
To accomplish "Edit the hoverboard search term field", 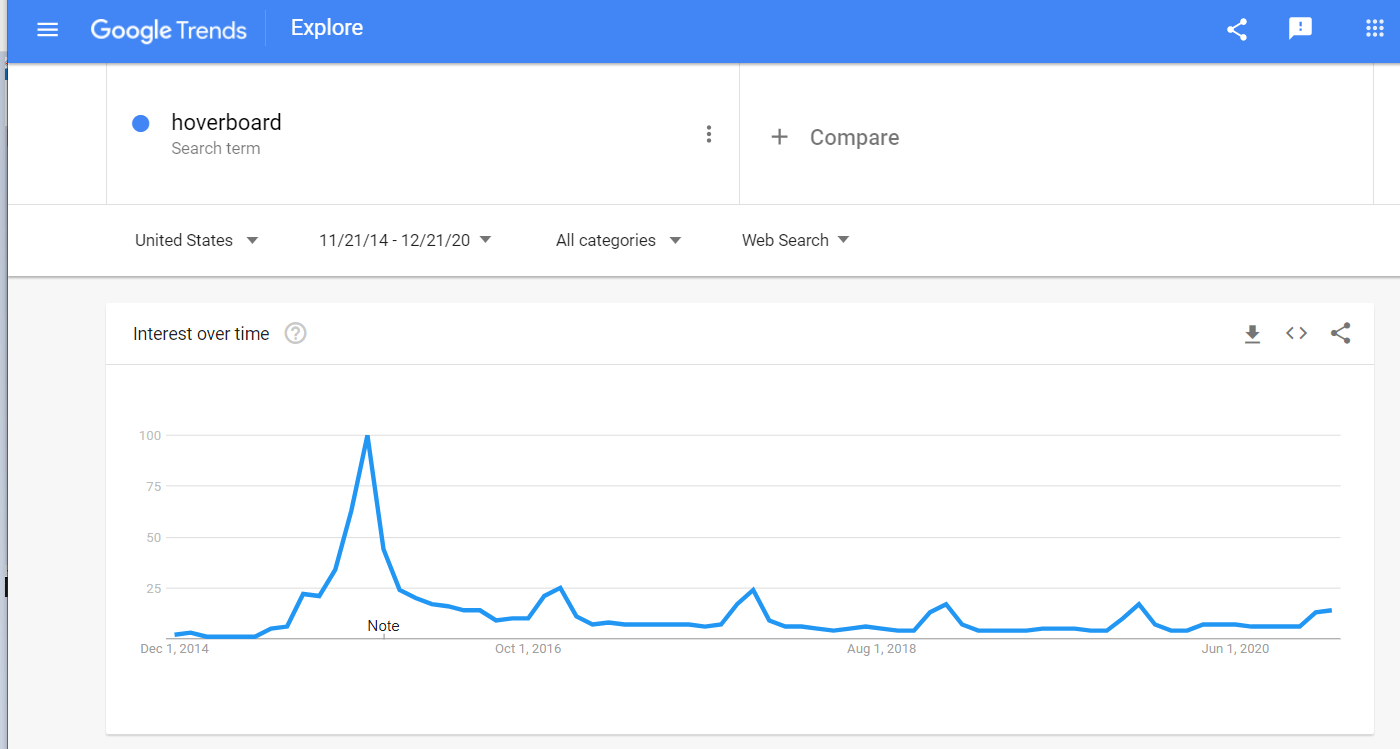I will click(x=423, y=135).
